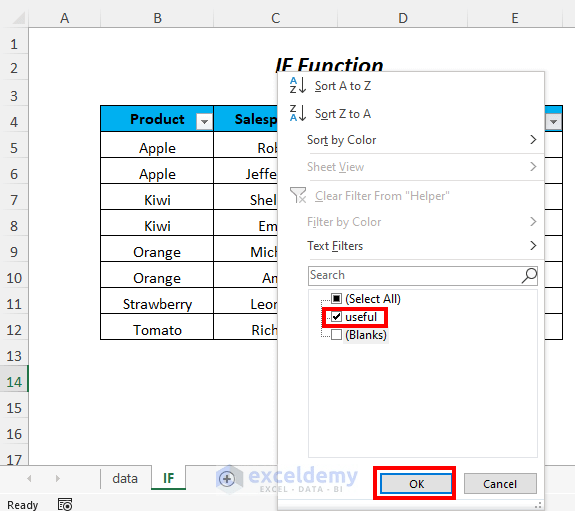The height and width of the screenshot is (511, 575).
Task: Expand the Text Filters submenu arrow
Action: (x=533, y=245)
